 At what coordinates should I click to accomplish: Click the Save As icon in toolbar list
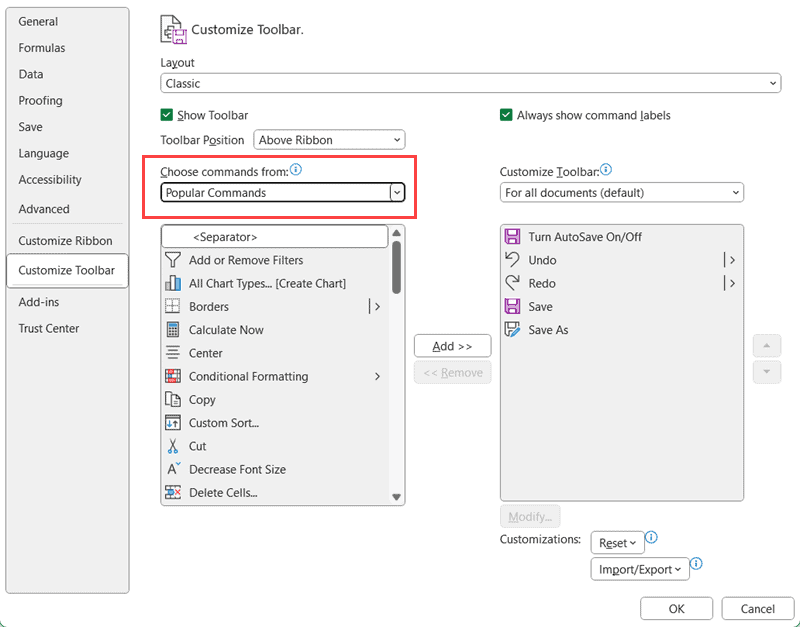[513, 330]
